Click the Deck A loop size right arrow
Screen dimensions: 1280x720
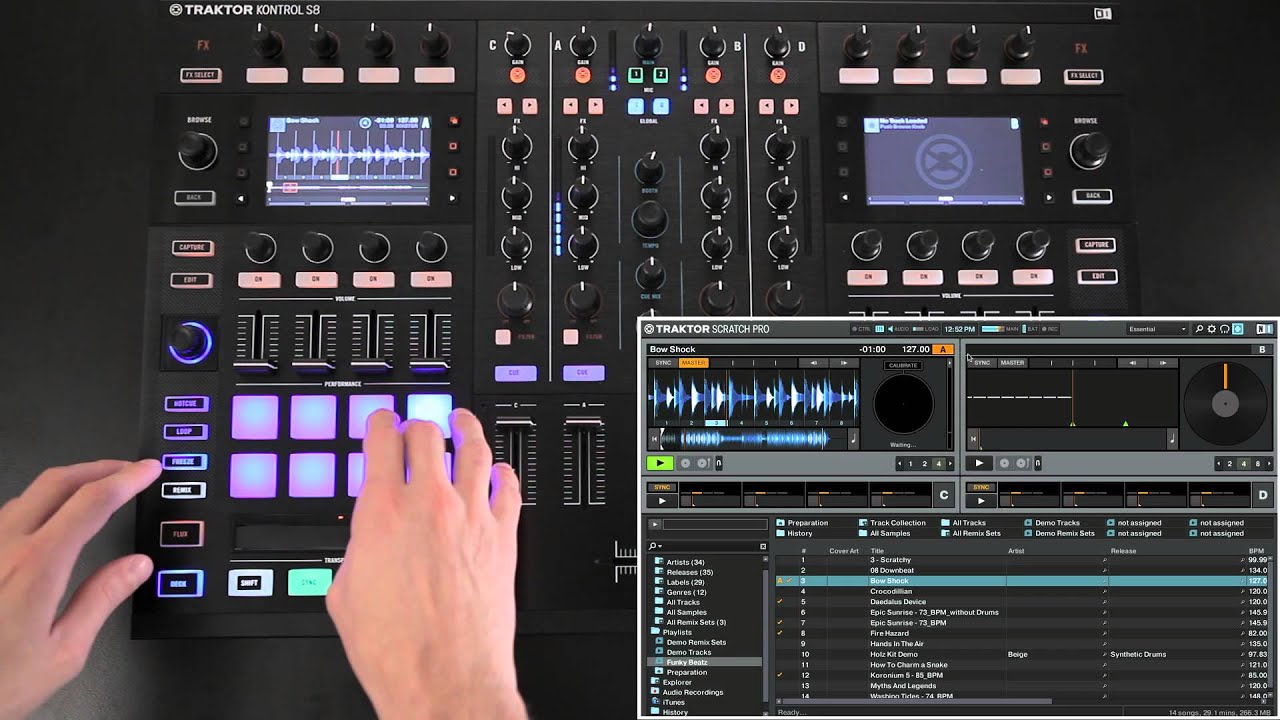(950, 463)
